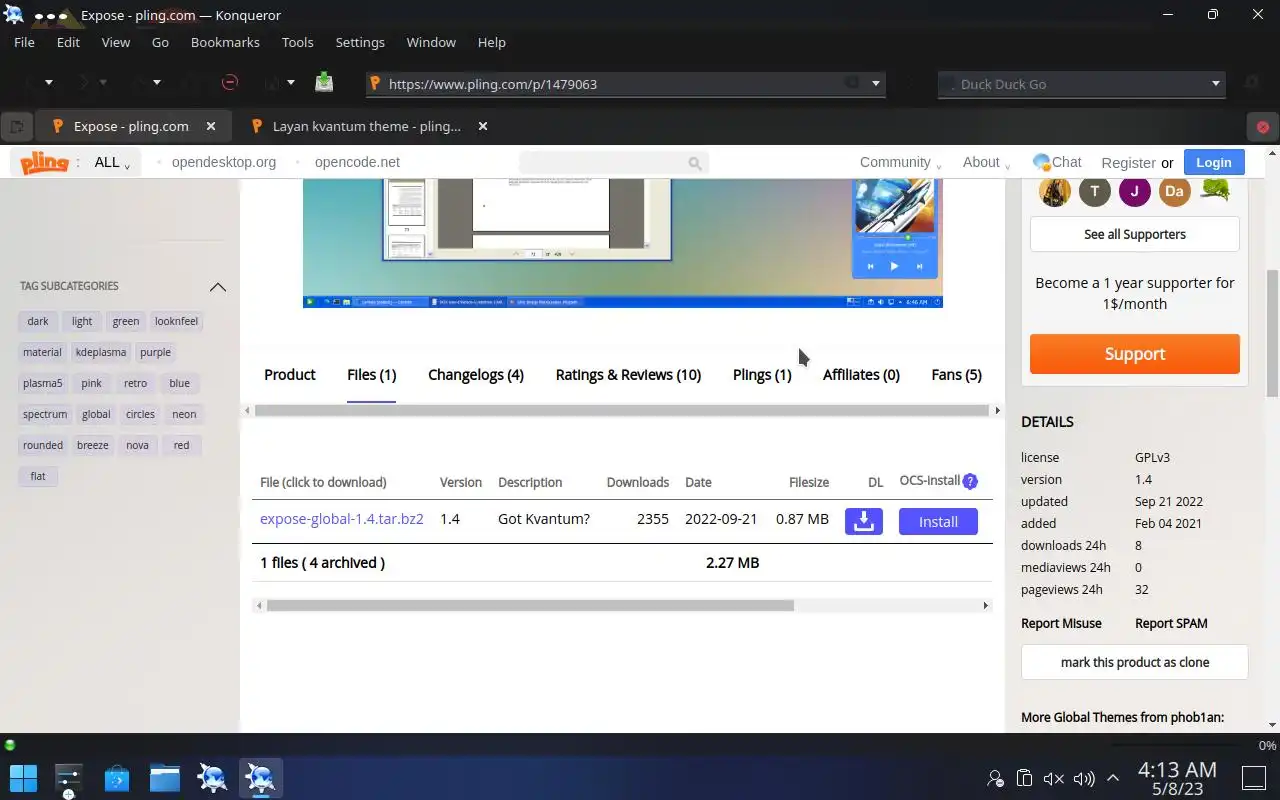Click the first Konqueror taskbar icon
The width and height of the screenshot is (1280, 800).
212,778
